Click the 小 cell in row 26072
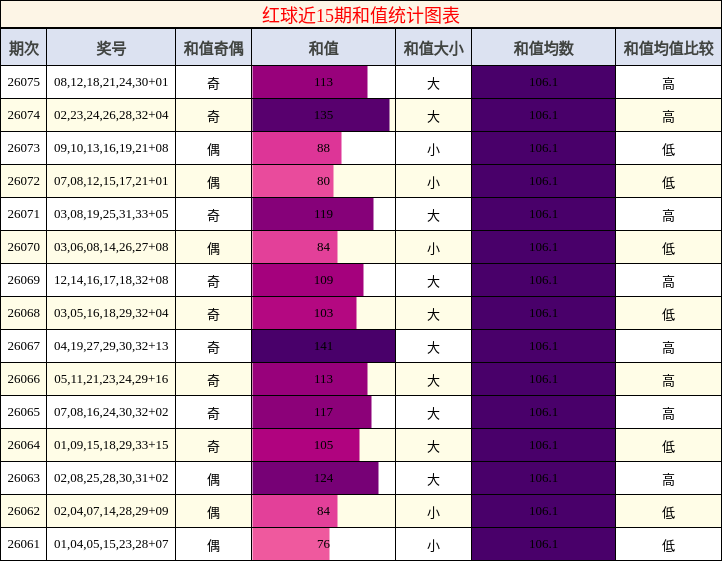 433,182
